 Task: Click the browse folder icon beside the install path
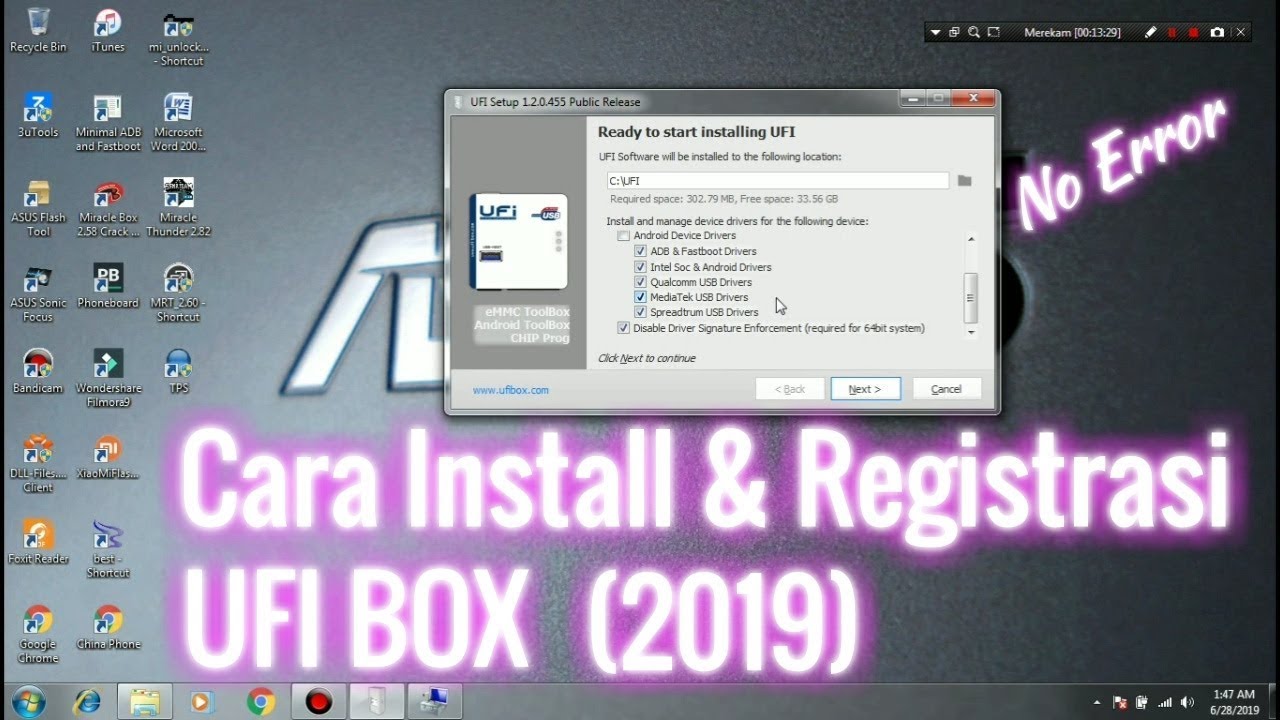[x=964, y=181]
